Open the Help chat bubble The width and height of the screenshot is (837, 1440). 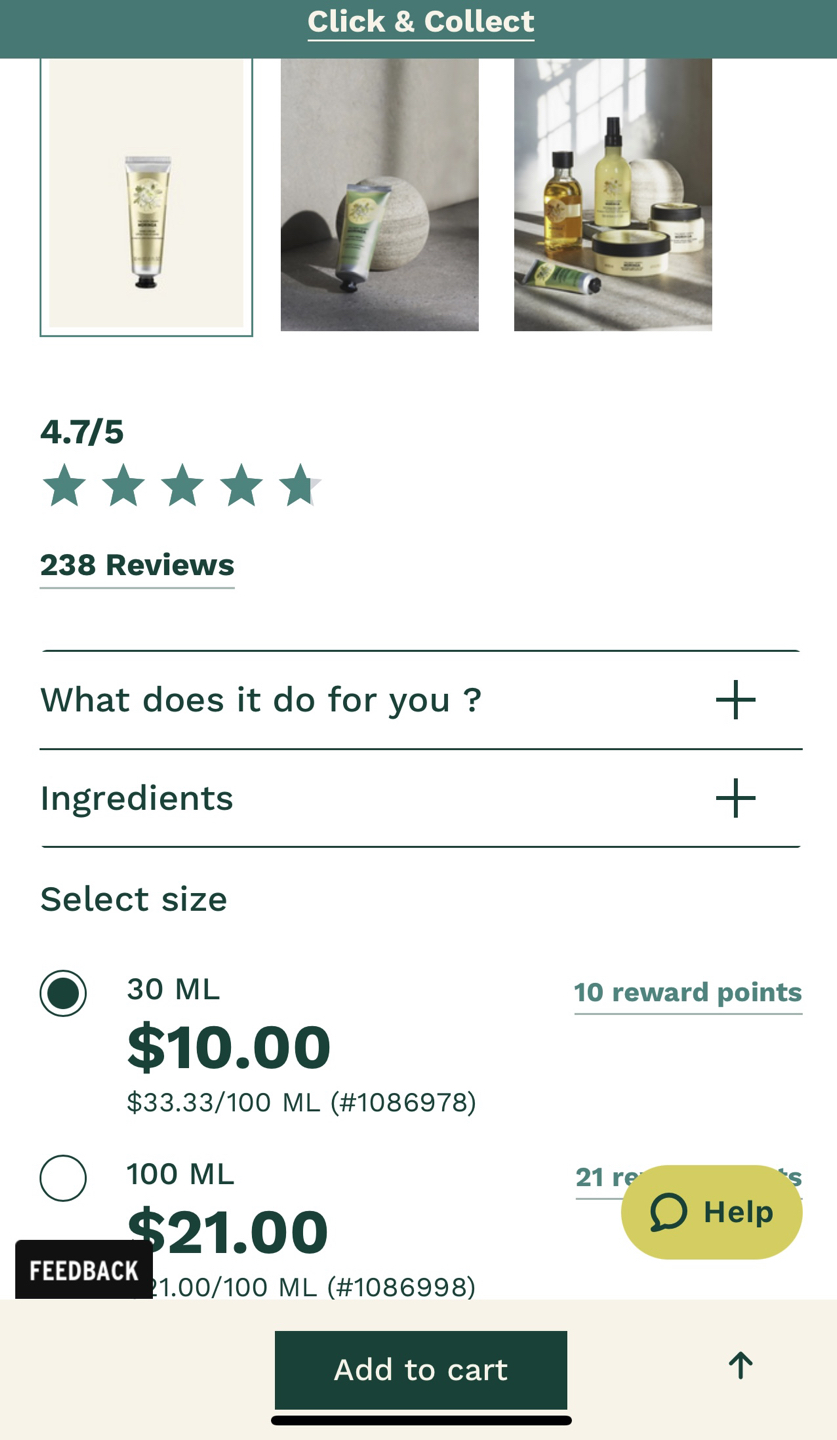(x=711, y=1212)
